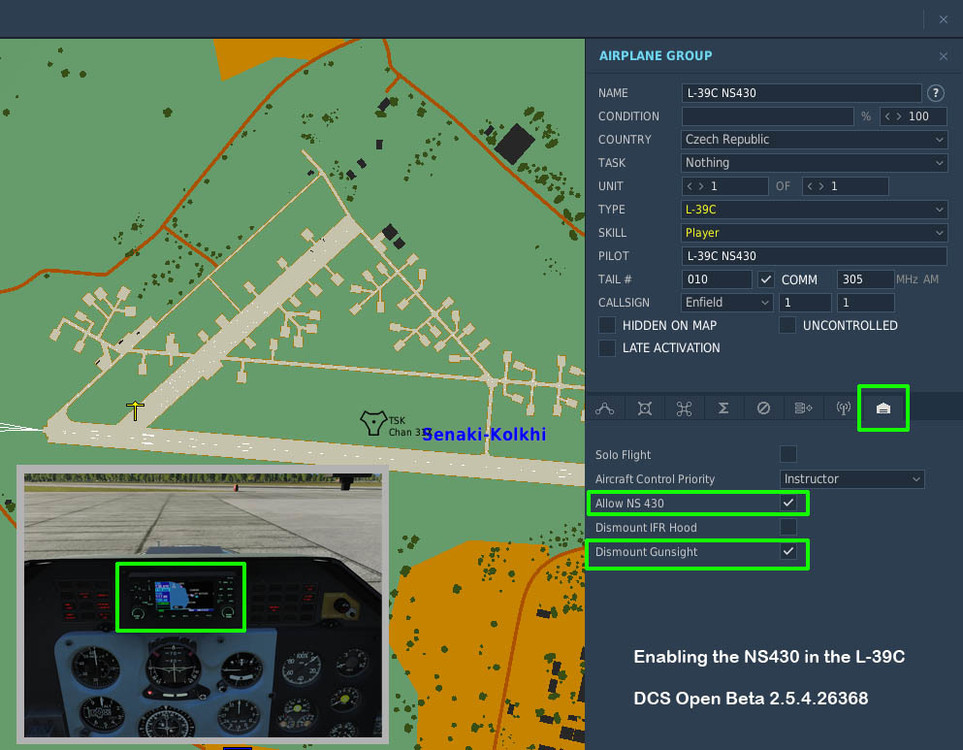
Task: Adjust the Condition stepper showing 100
Action: [913, 116]
